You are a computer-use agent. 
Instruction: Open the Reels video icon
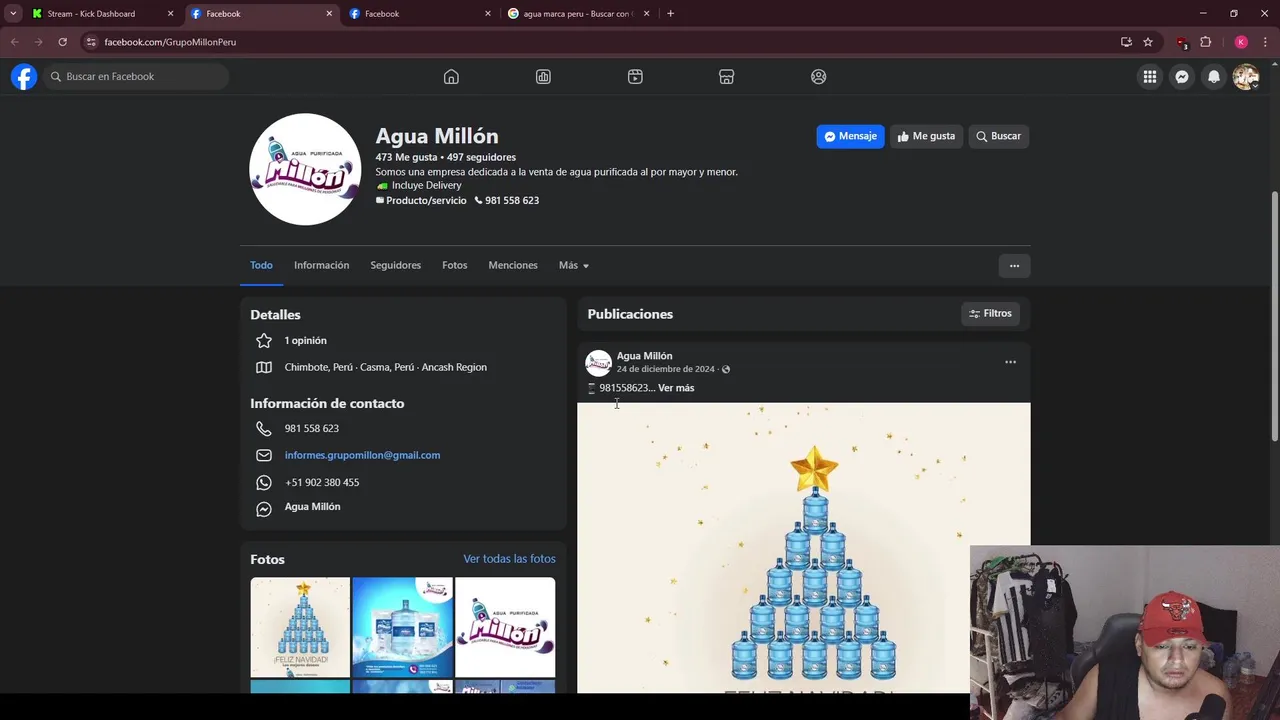[x=635, y=77]
